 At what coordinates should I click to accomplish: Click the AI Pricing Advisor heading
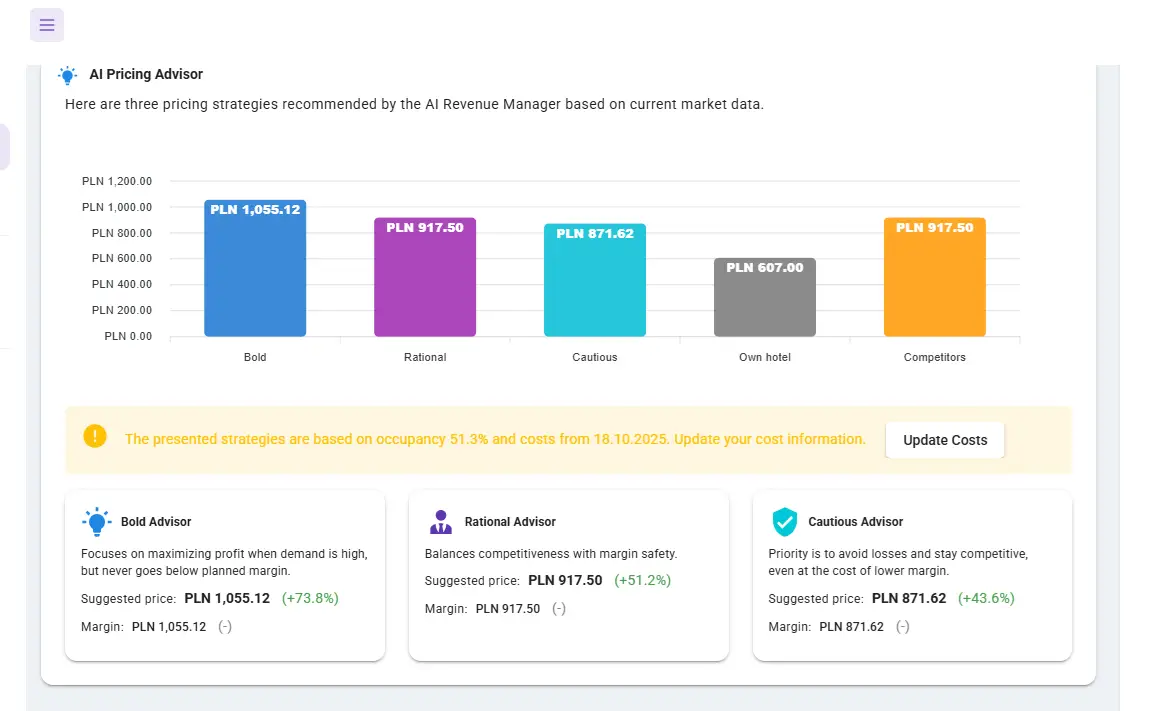[146, 74]
